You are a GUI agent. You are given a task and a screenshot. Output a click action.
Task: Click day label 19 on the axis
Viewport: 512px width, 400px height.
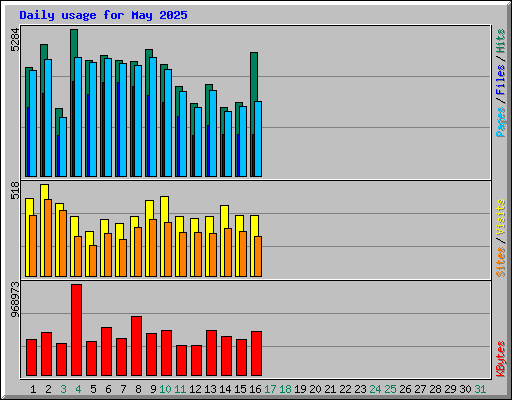coord(300,389)
